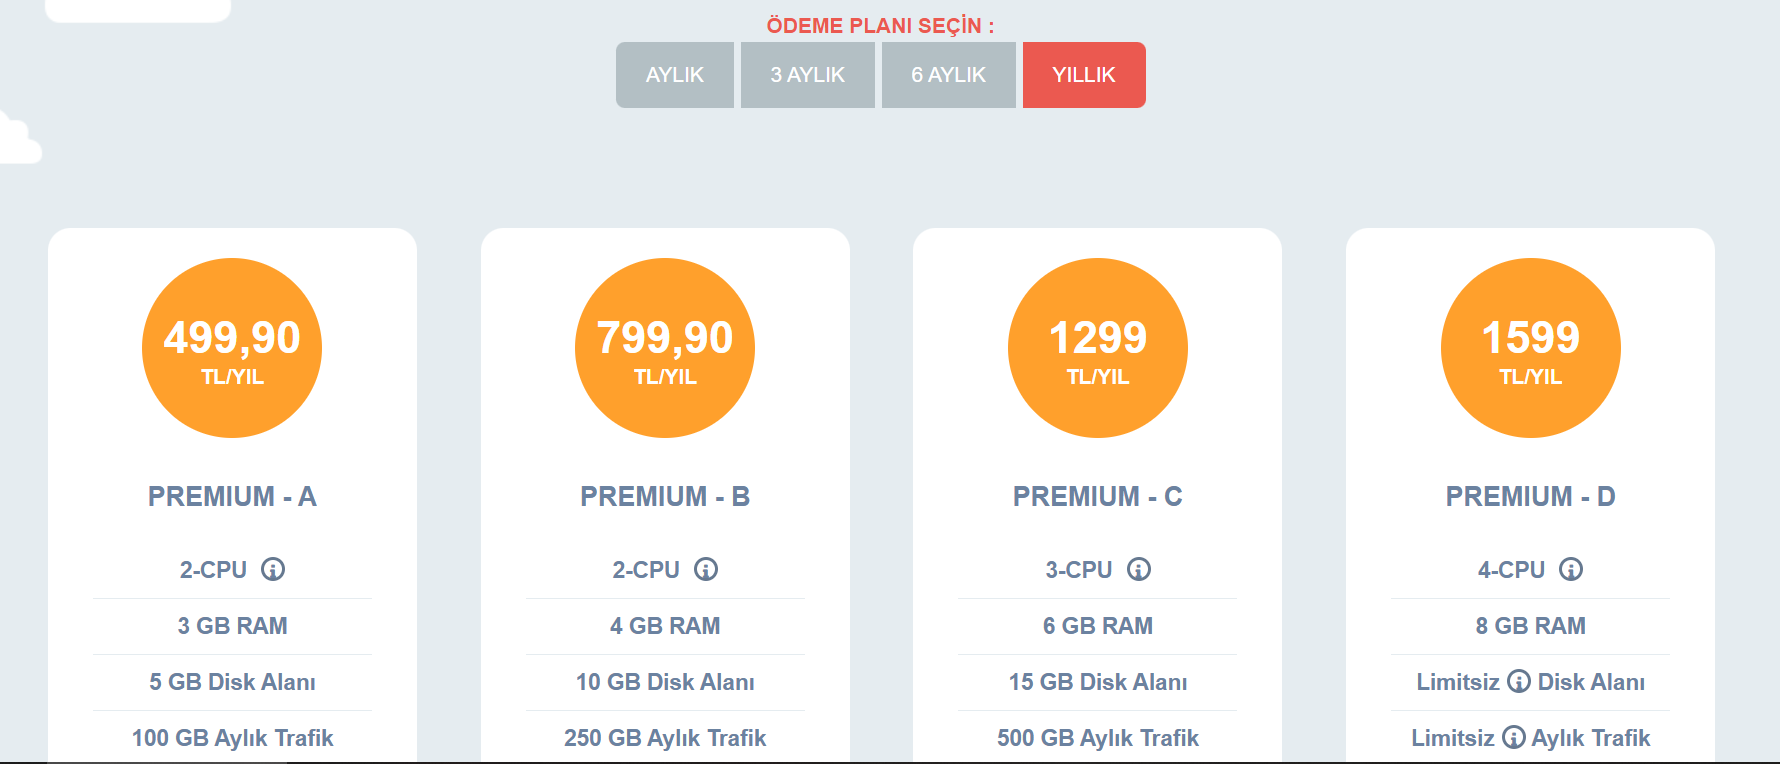Click the 1299 TL/YIL price circle
1780x764 pixels.
click(1098, 348)
